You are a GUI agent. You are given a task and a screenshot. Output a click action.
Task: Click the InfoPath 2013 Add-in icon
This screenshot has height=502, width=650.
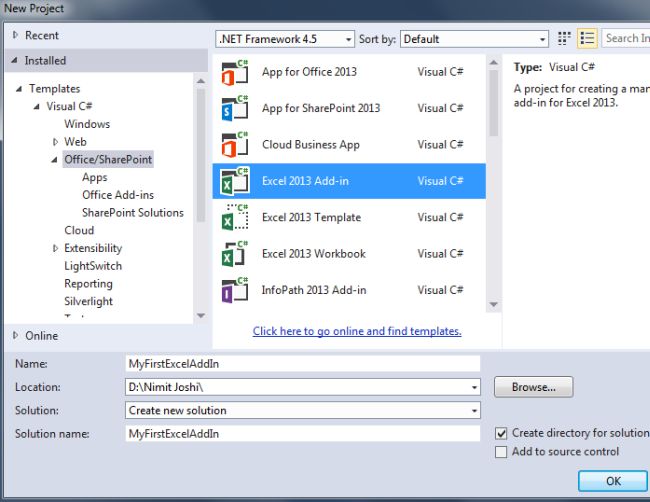tap(235, 290)
